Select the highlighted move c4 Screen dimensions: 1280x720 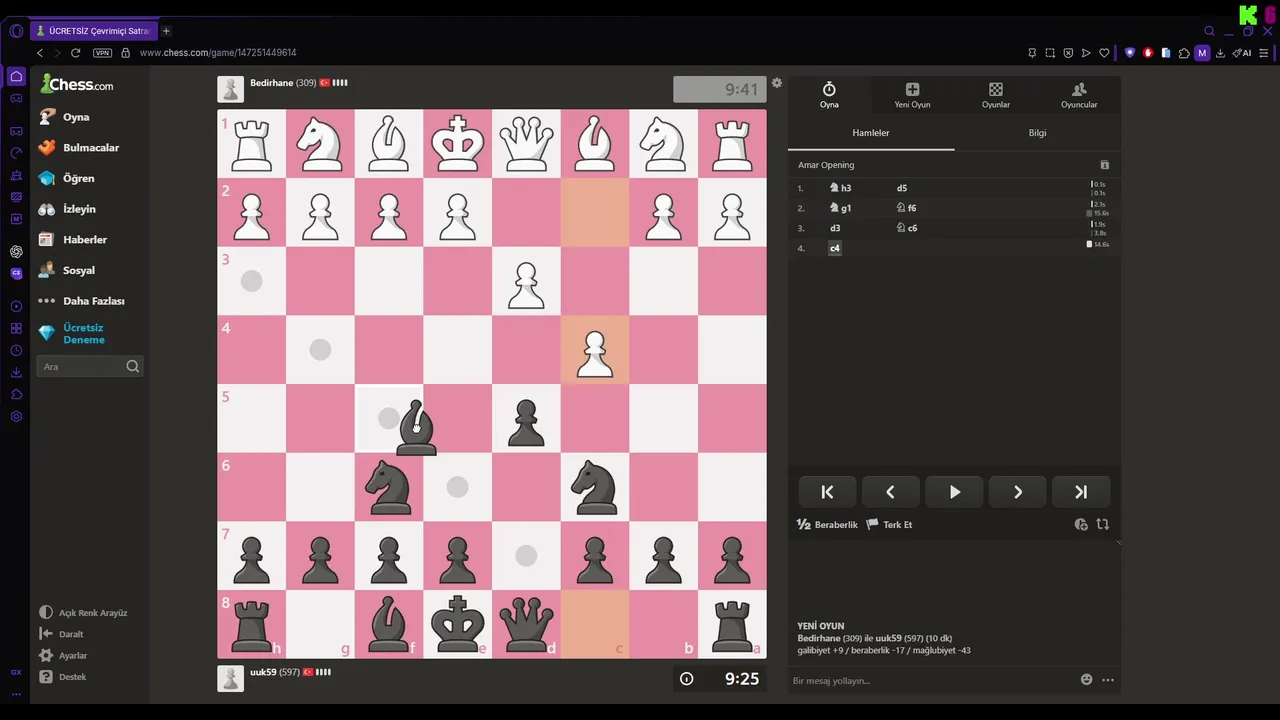point(835,248)
